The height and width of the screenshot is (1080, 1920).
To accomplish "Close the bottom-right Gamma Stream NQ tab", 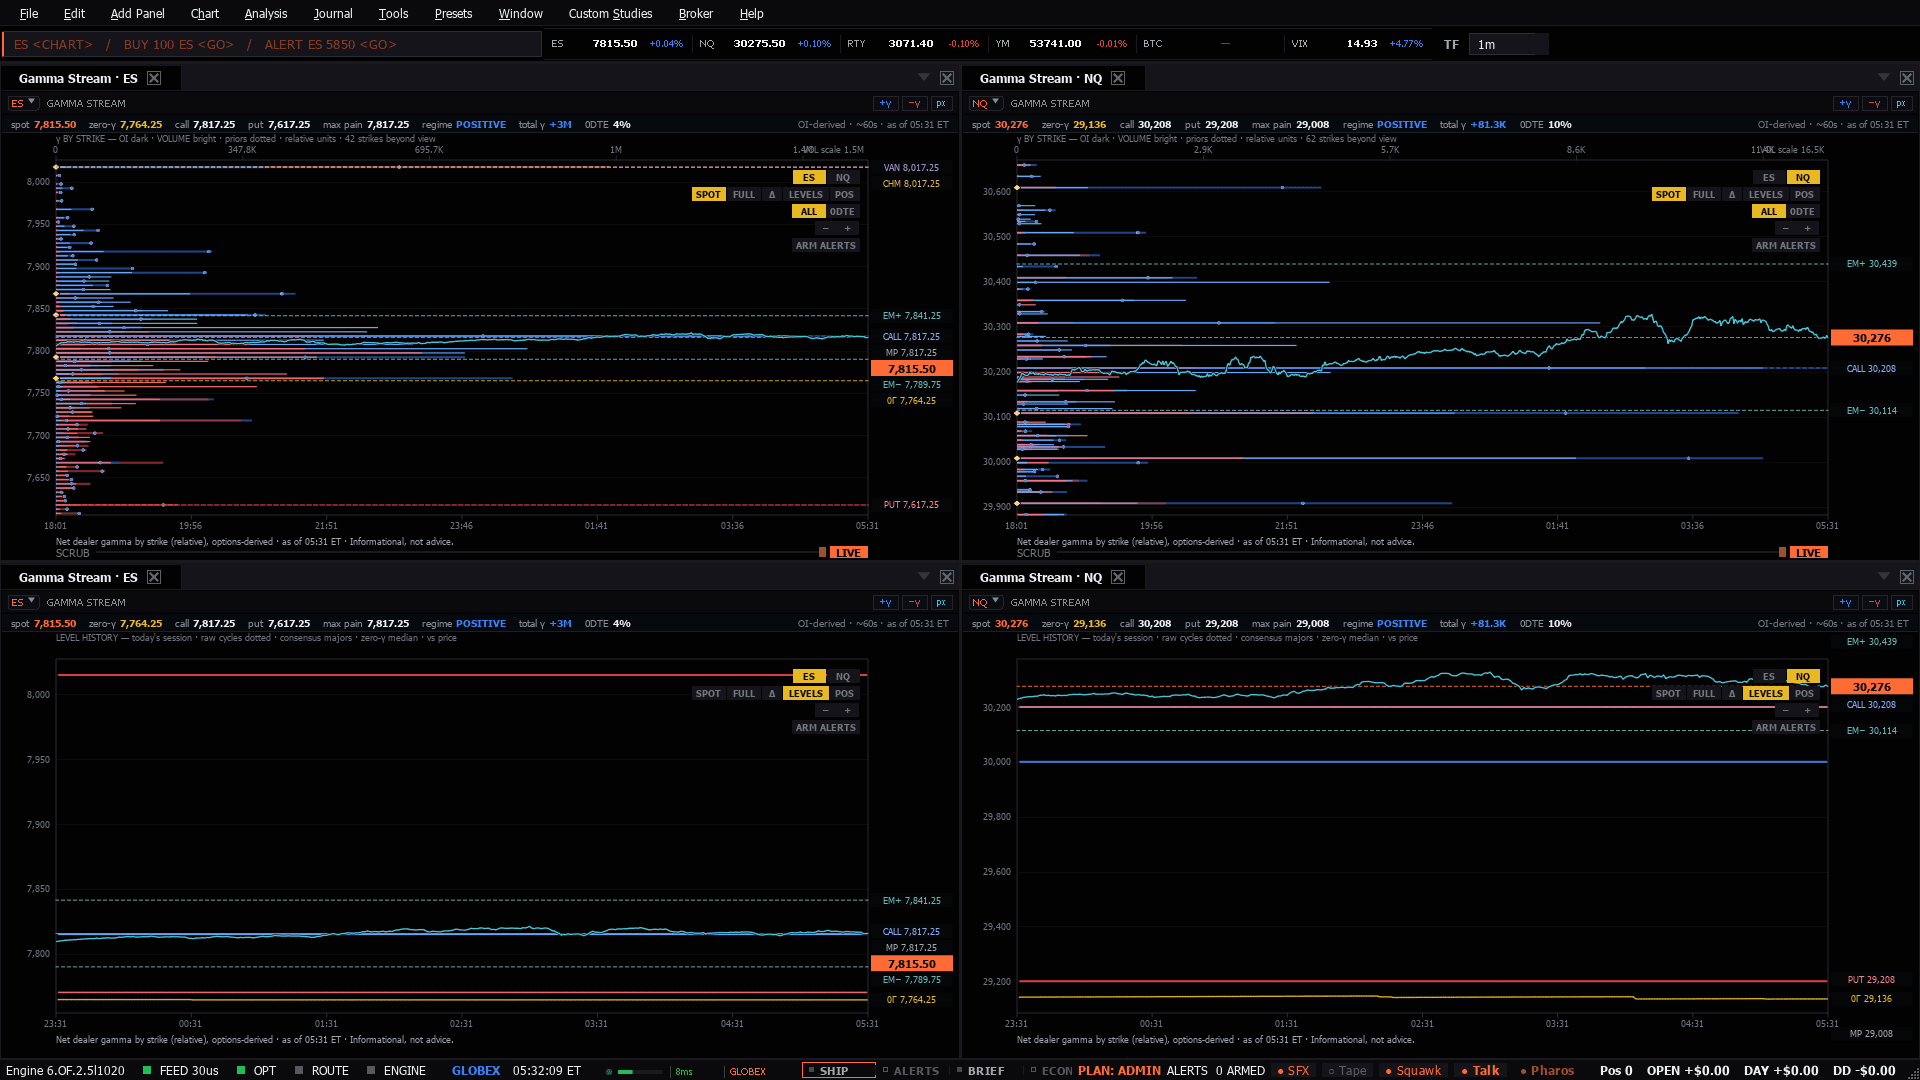I will (x=1118, y=577).
